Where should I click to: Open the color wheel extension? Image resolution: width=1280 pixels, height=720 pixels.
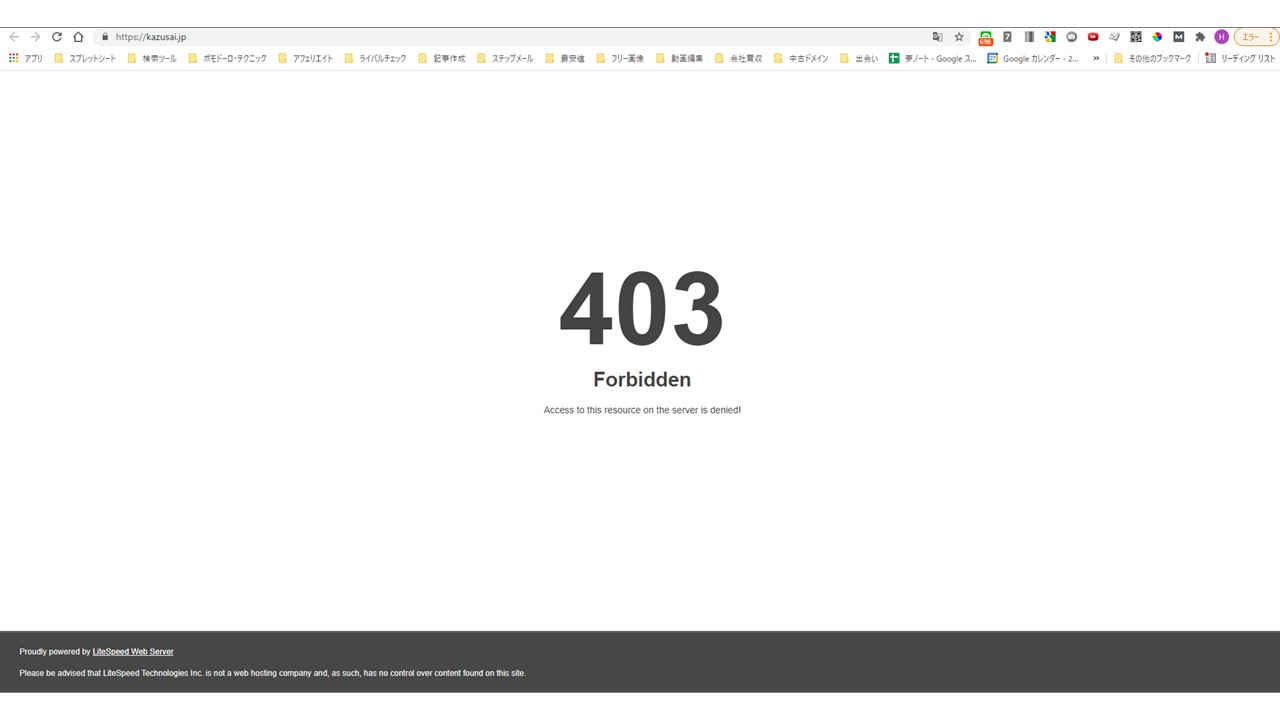1157,37
